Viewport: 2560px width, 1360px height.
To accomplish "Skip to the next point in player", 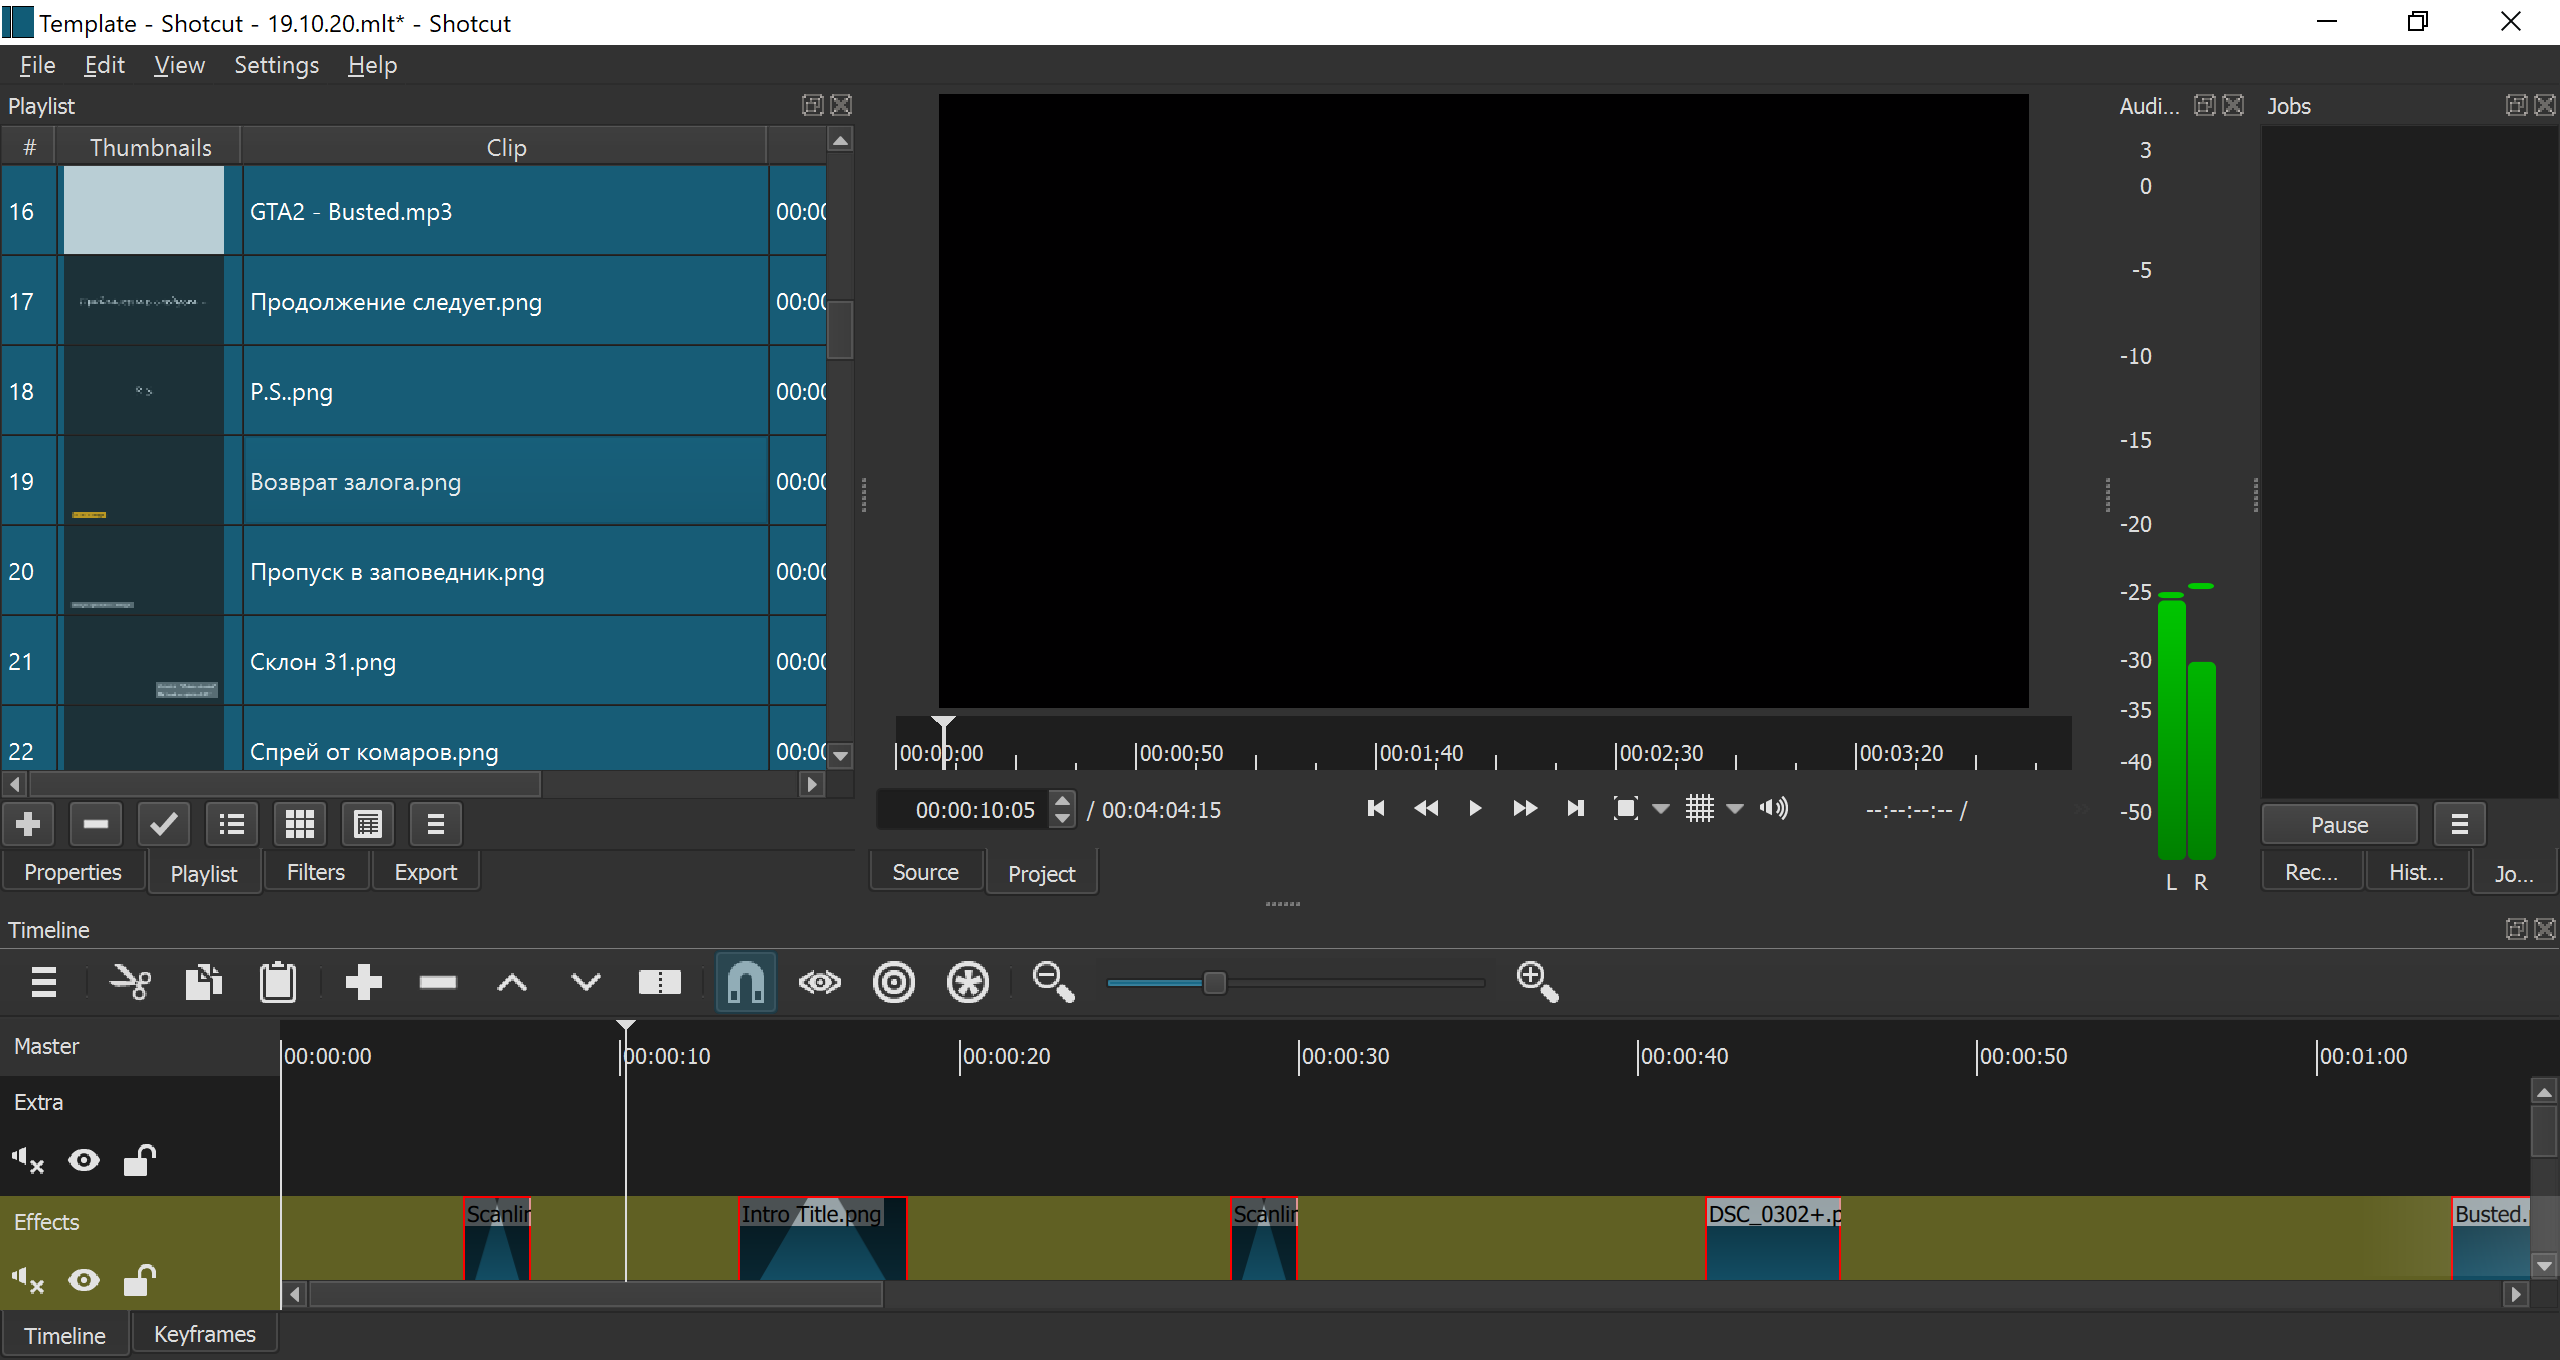I will click(x=1575, y=808).
